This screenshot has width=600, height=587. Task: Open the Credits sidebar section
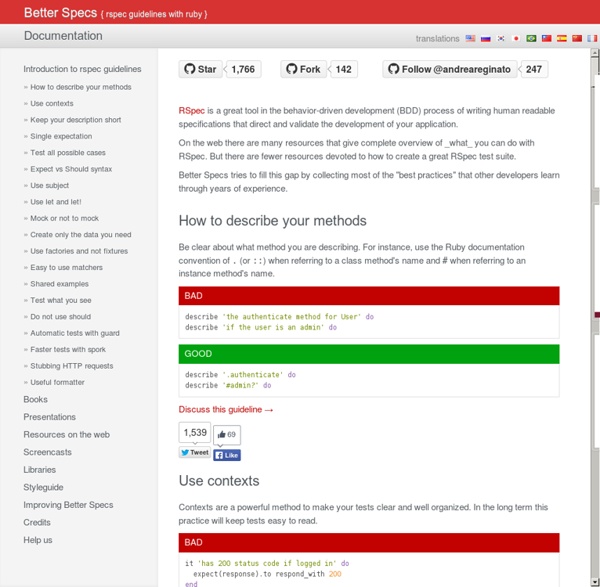click(x=37, y=523)
